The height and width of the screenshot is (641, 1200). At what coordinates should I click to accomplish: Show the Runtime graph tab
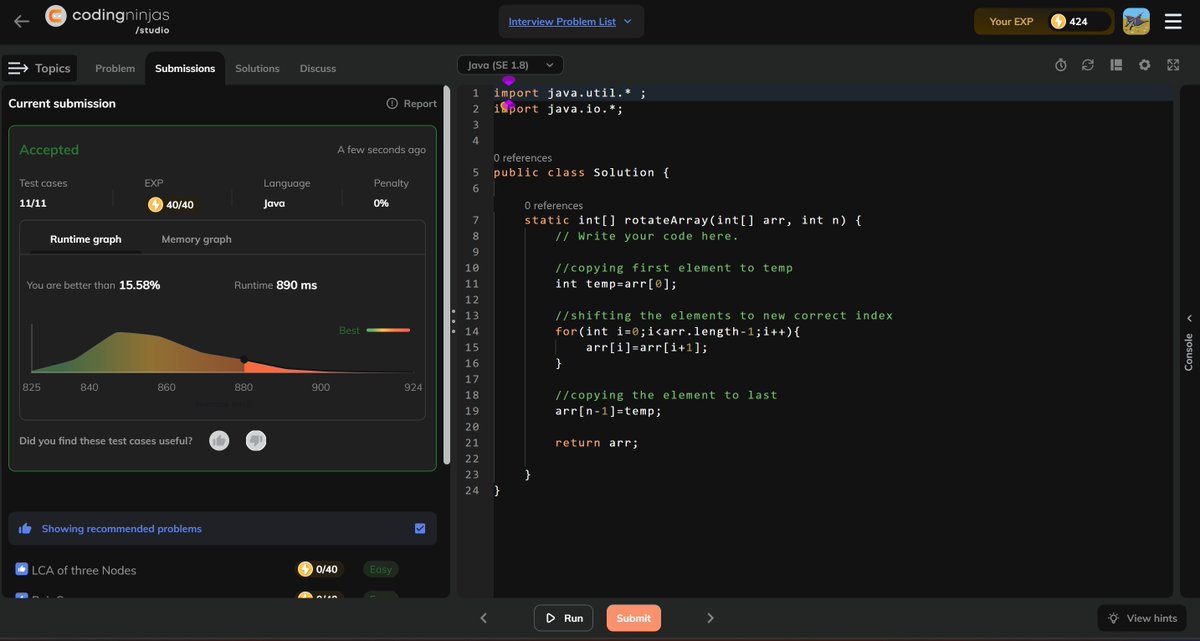coord(86,239)
